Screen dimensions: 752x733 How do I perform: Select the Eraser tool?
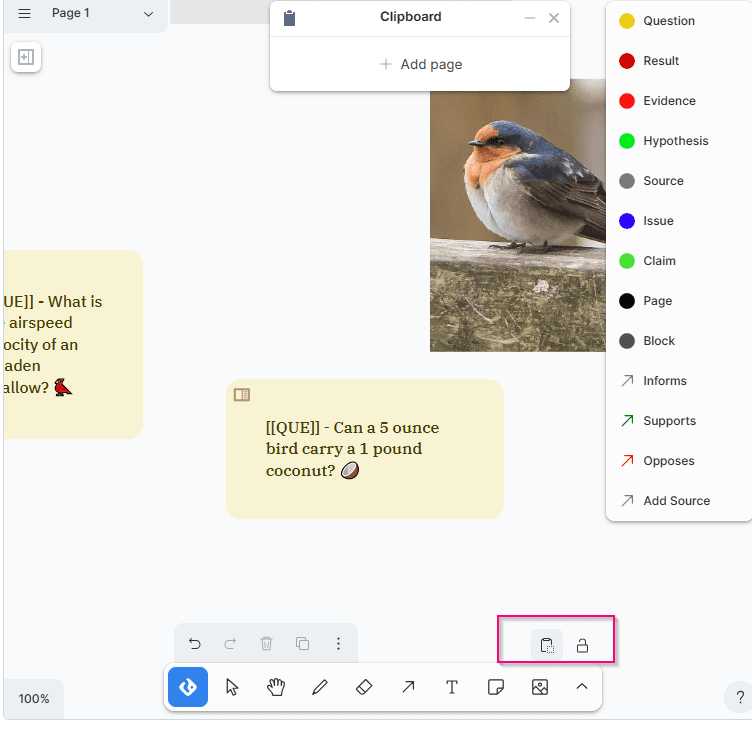pyautogui.click(x=364, y=687)
